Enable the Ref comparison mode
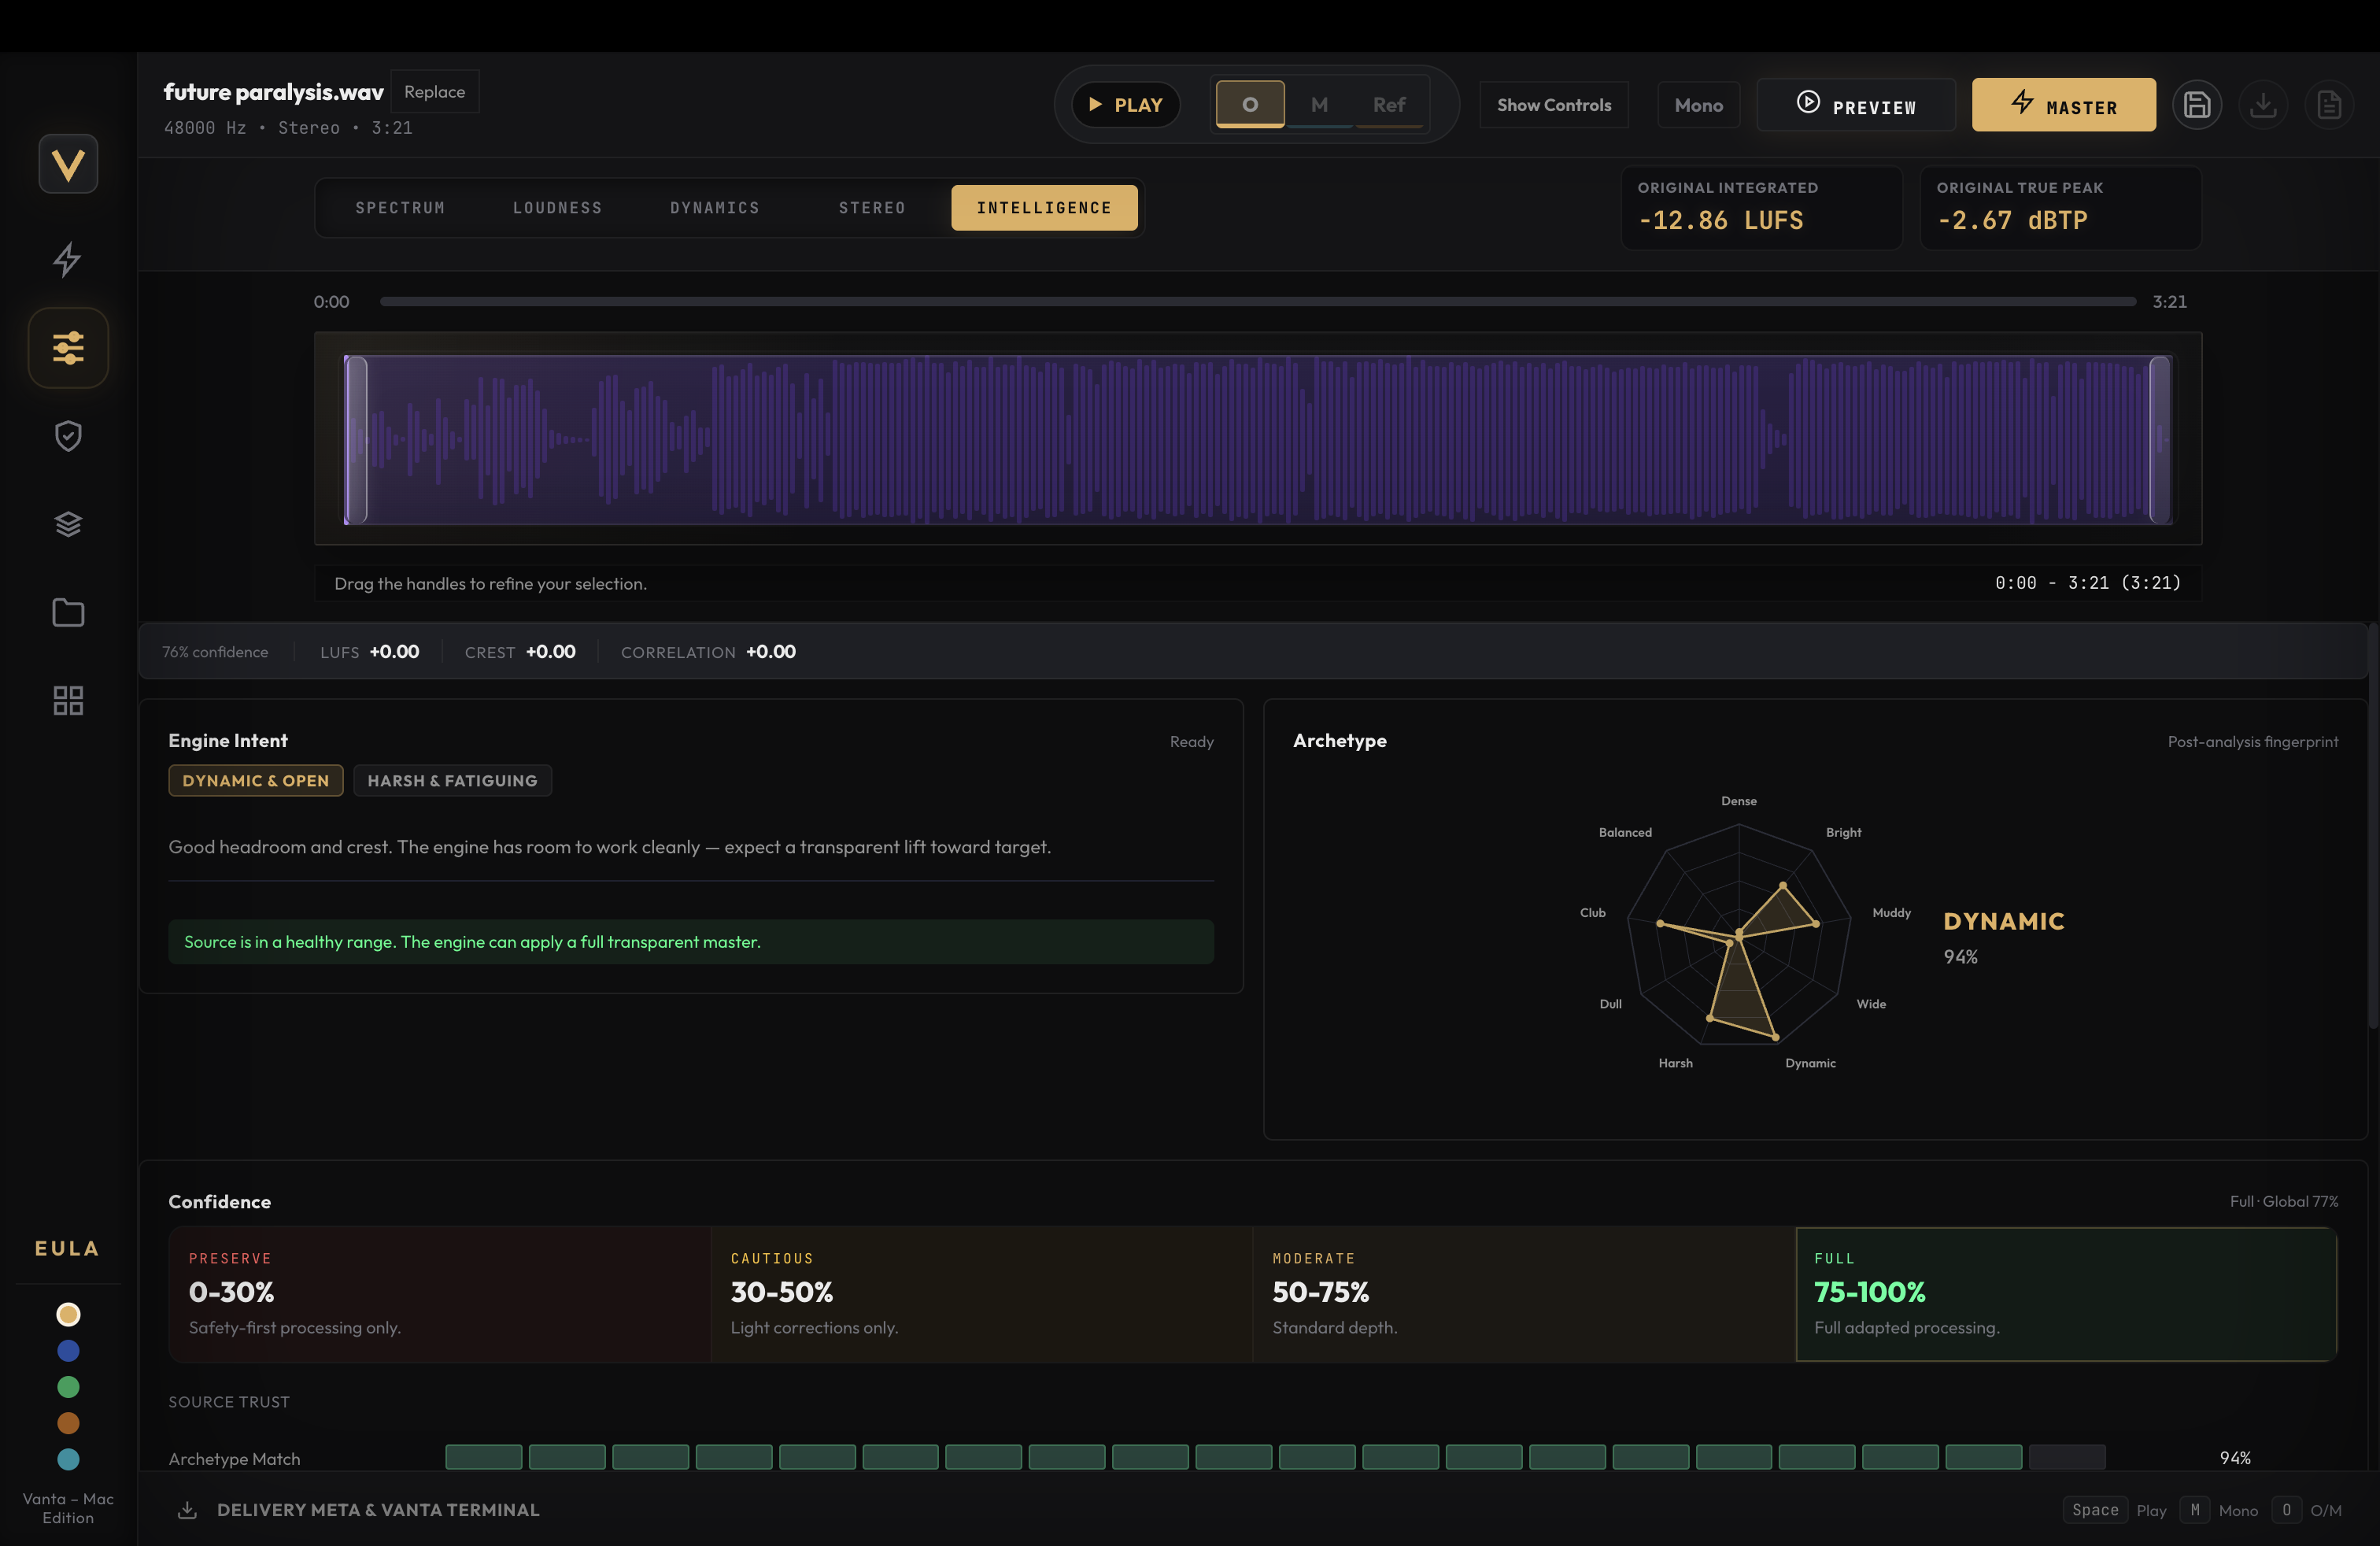This screenshot has height=1546, width=2380. point(1388,103)
